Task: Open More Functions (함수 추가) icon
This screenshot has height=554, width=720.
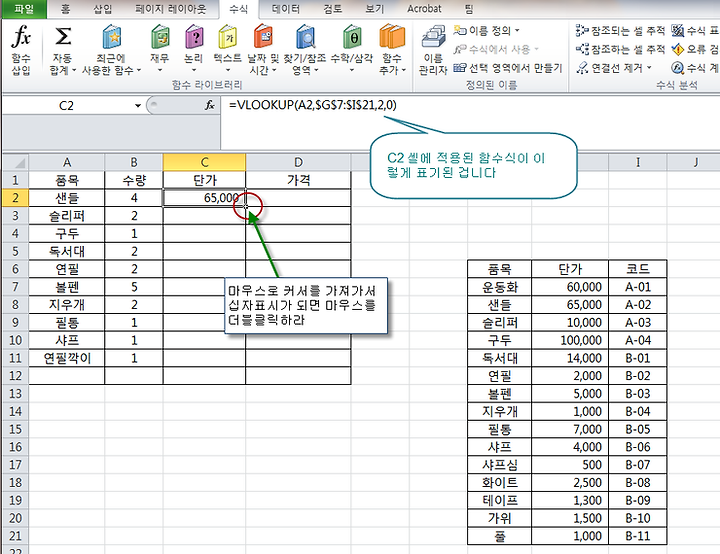Action: pos(392,37)
